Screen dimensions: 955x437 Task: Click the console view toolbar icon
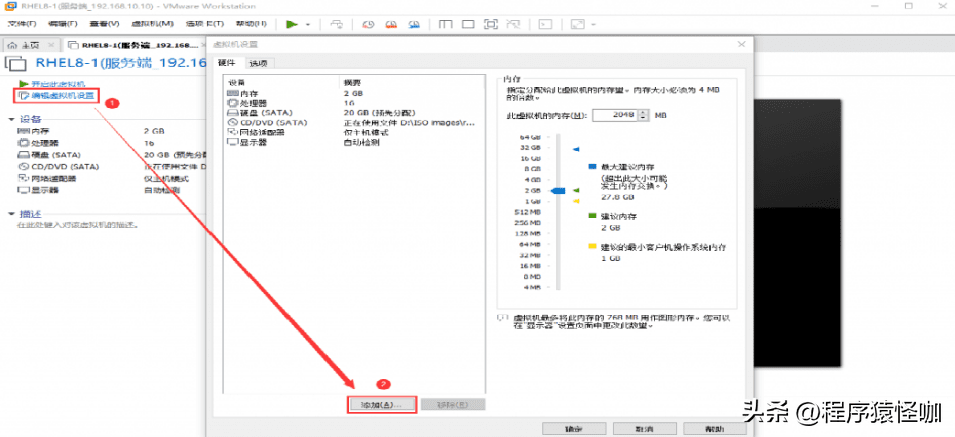[x=544, y=23]
